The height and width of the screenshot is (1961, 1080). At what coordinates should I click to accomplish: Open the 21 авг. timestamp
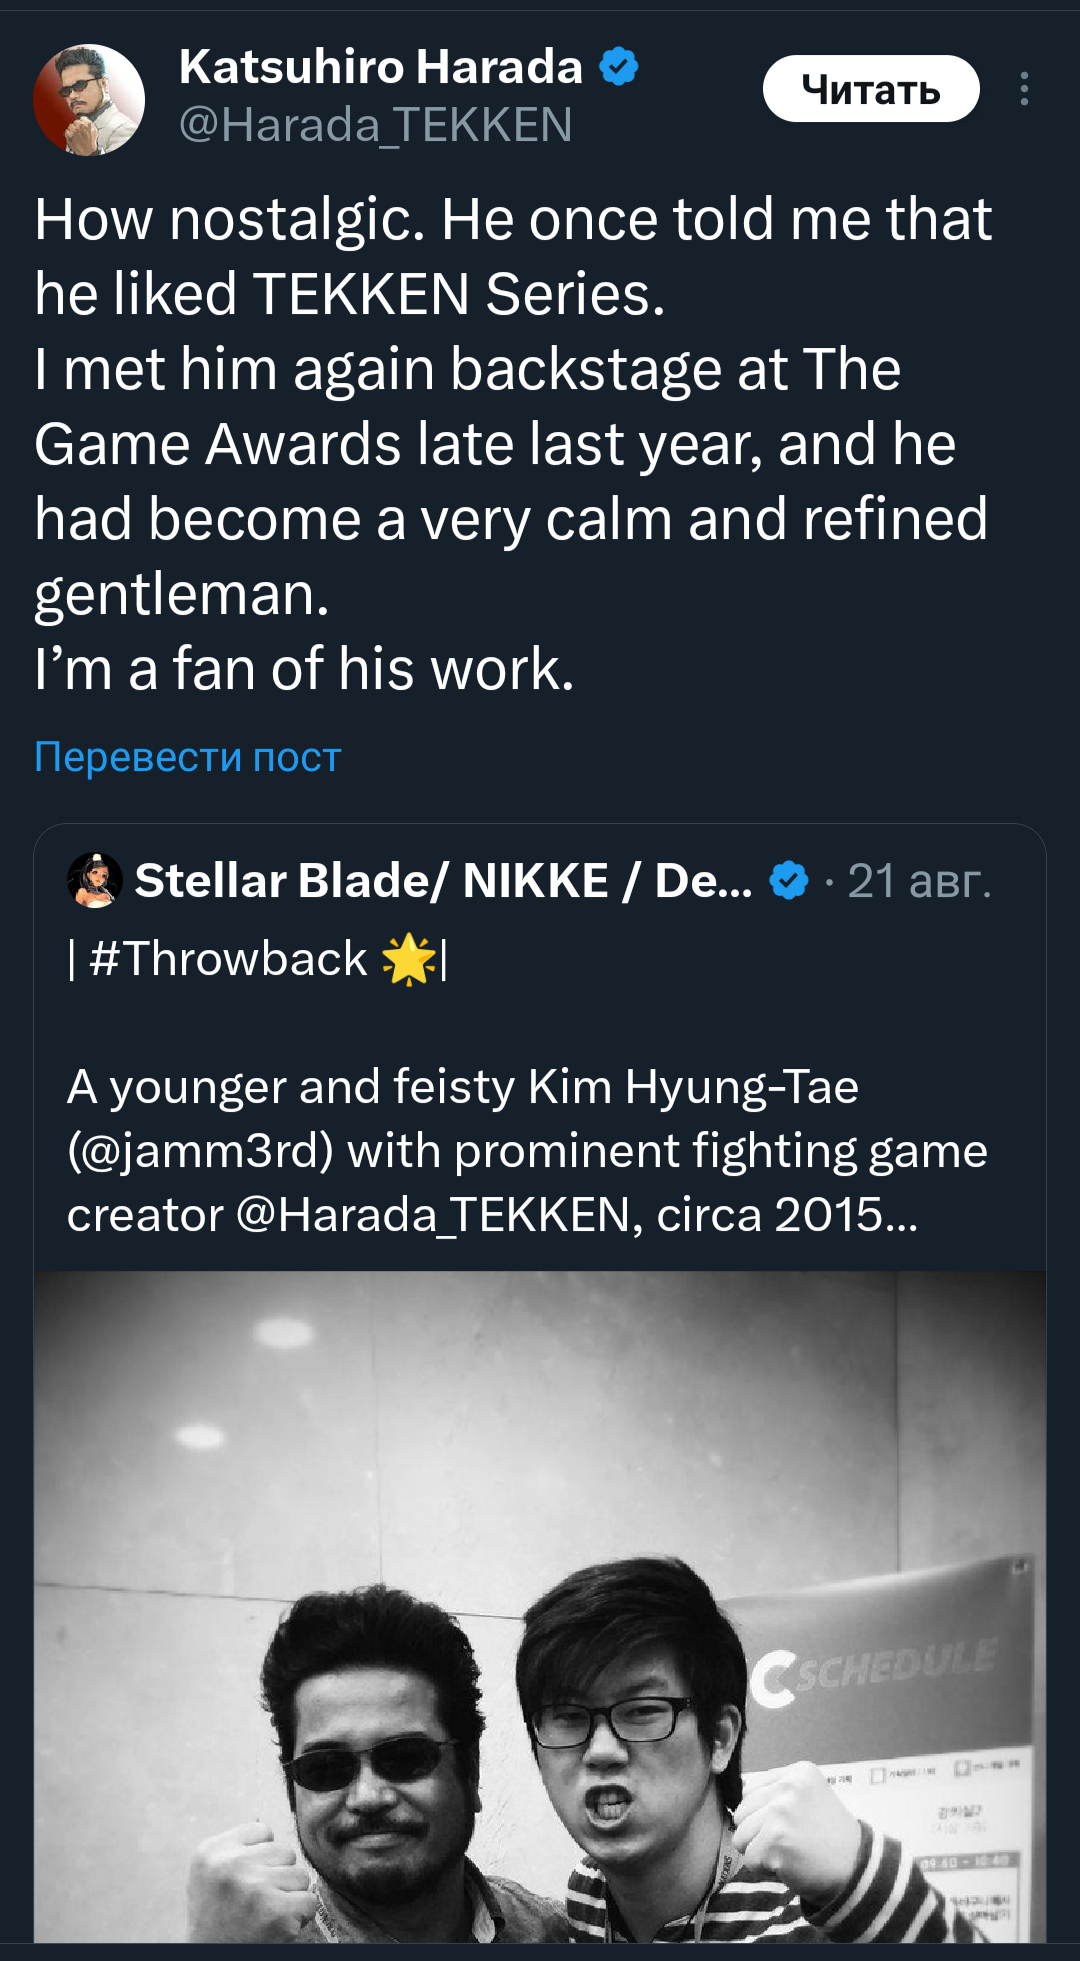[x=919, y=881]
